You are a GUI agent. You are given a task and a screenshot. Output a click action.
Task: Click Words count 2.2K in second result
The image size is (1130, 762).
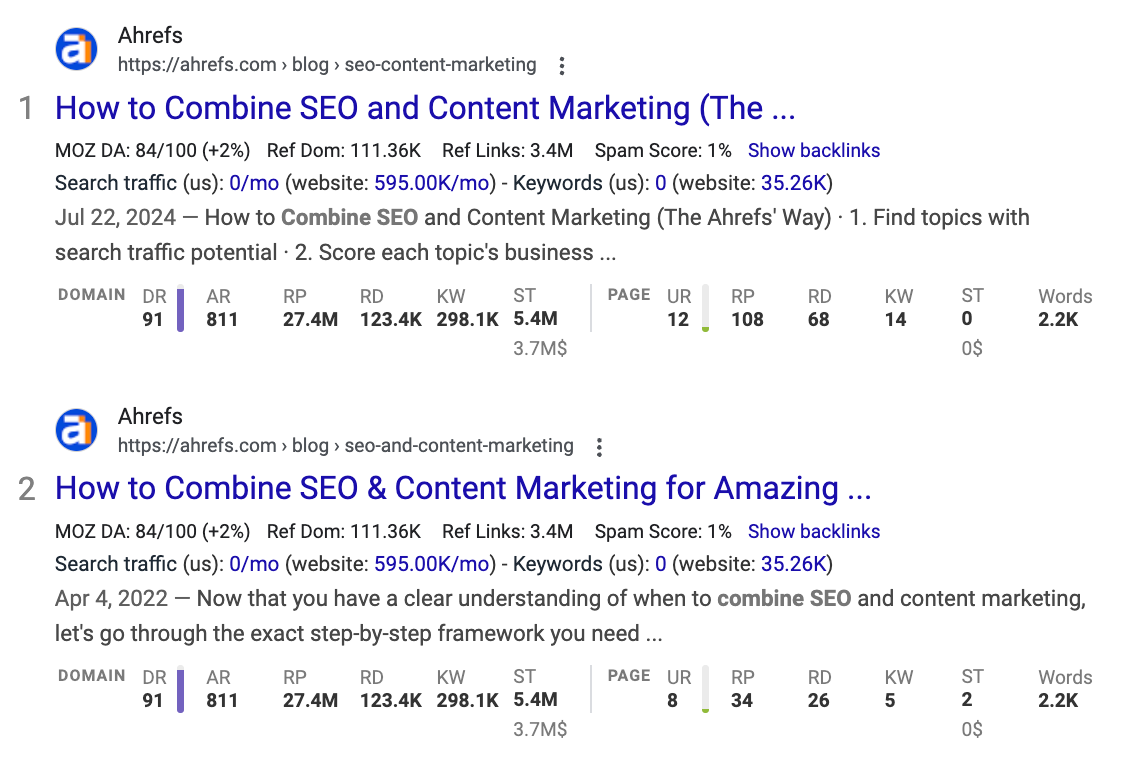tap(1058, 700)
